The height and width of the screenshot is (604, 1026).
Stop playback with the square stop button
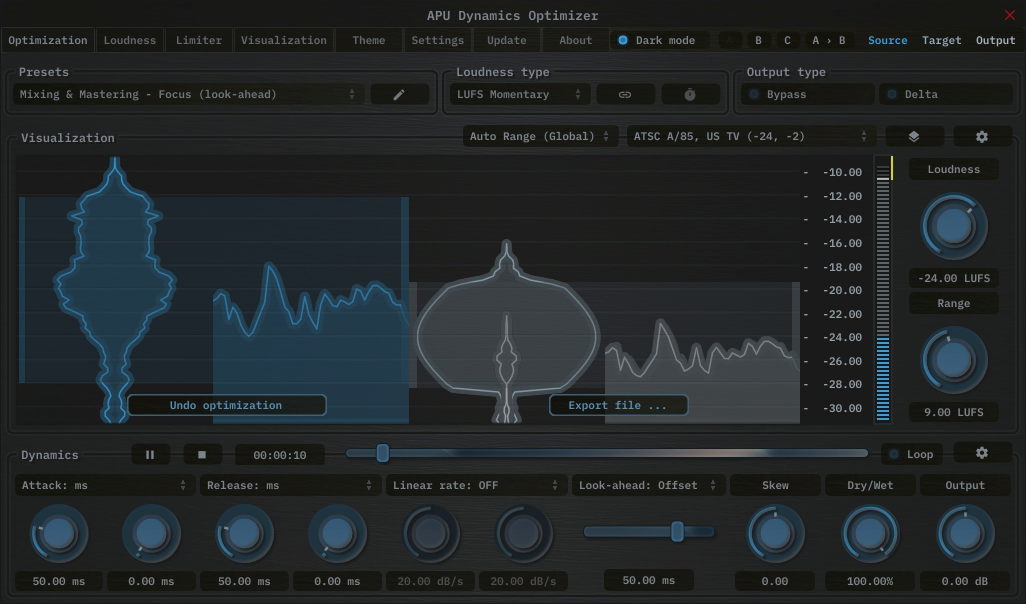[202, 454]
